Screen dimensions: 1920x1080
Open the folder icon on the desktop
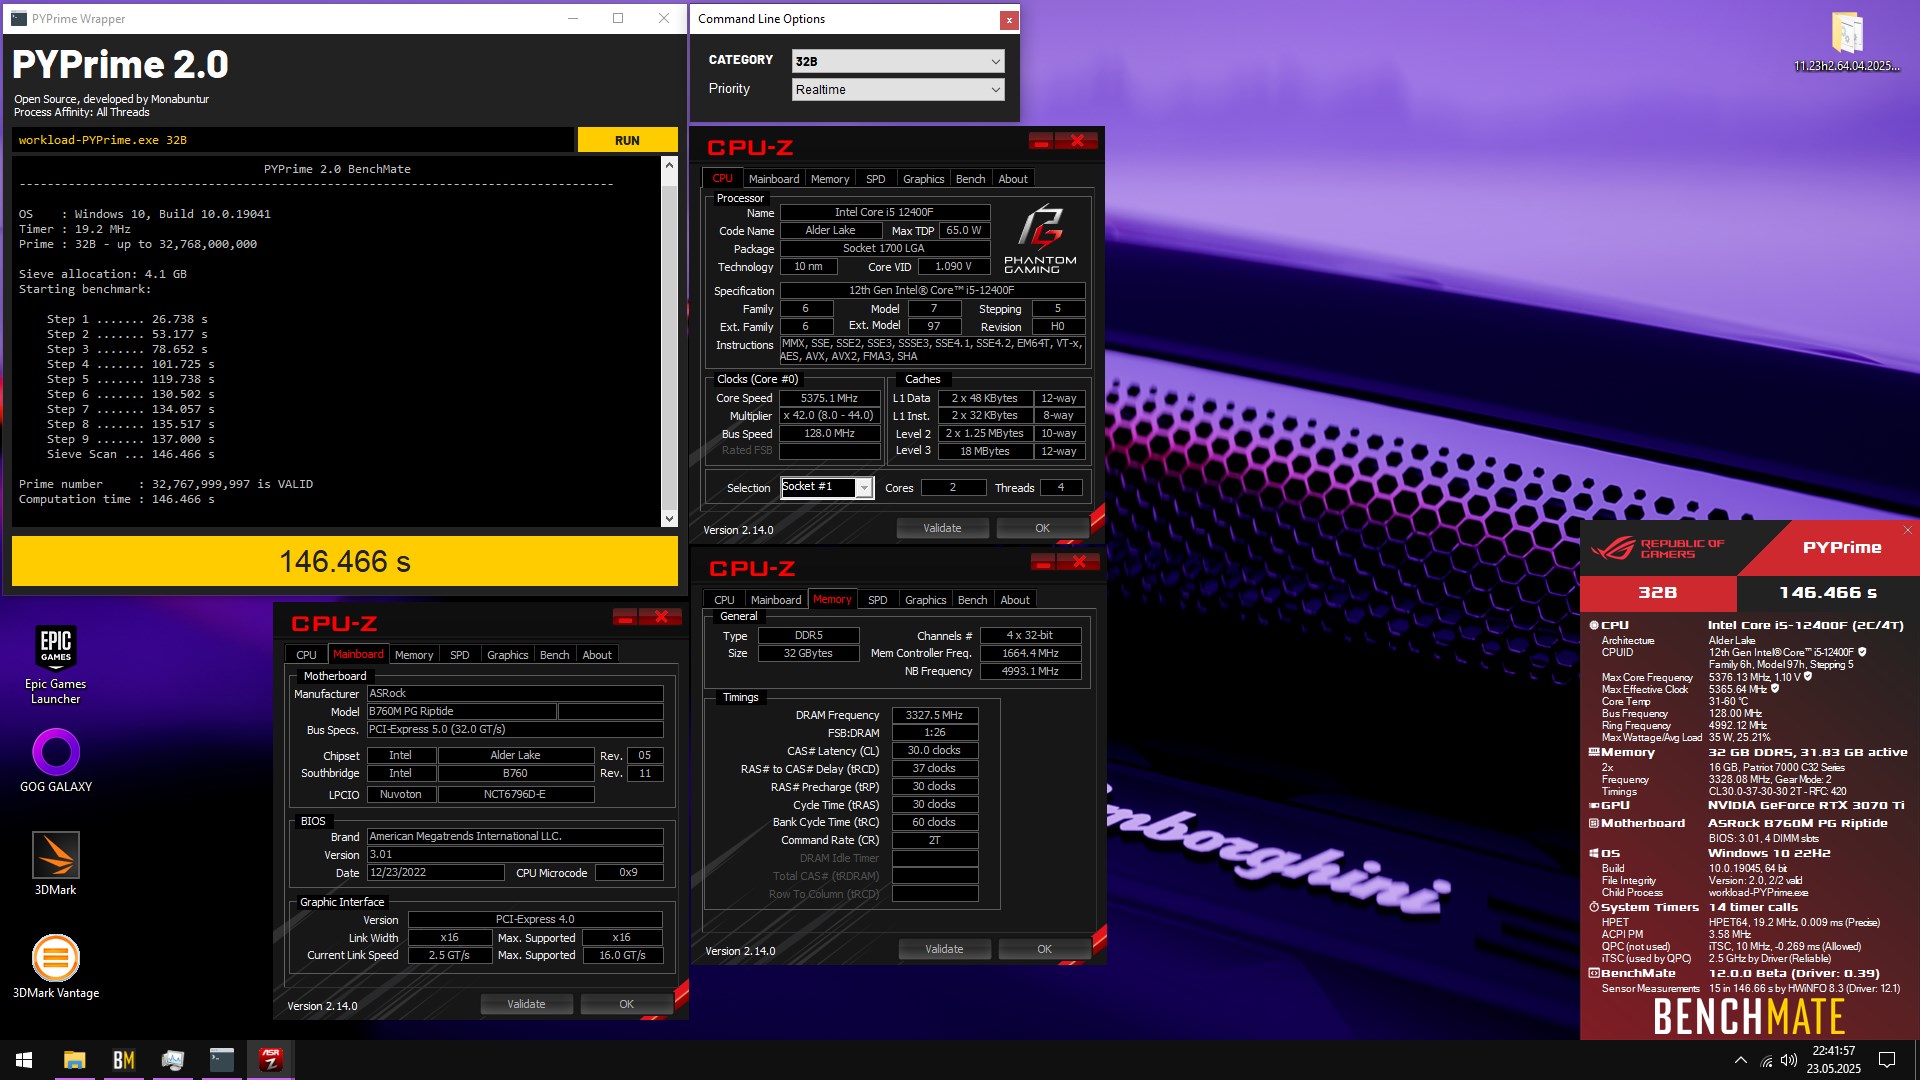1847,42
